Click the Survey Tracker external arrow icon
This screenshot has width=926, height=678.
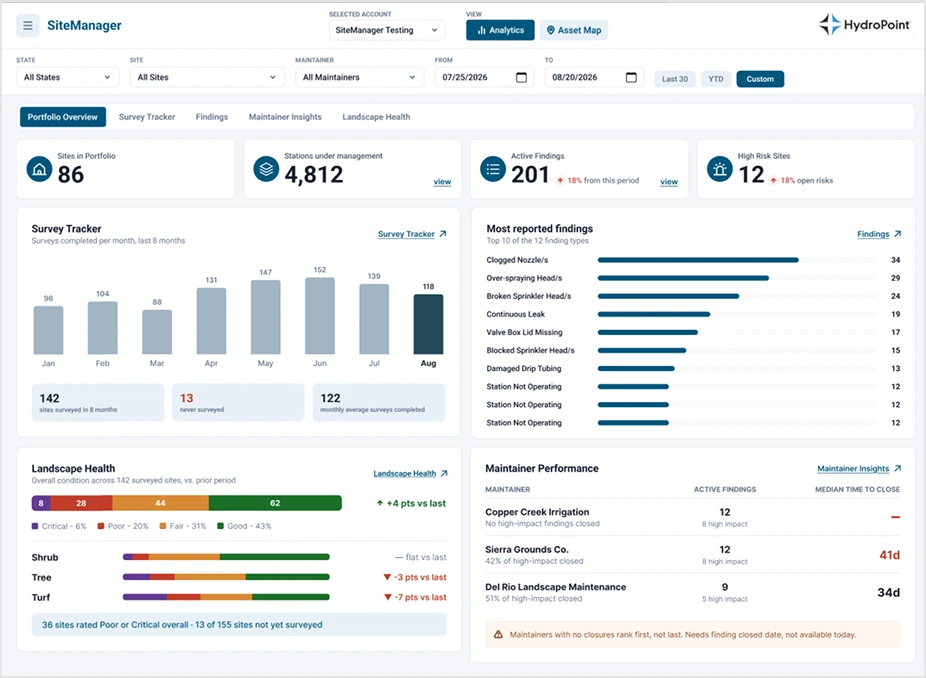click(x=443, y=234)
